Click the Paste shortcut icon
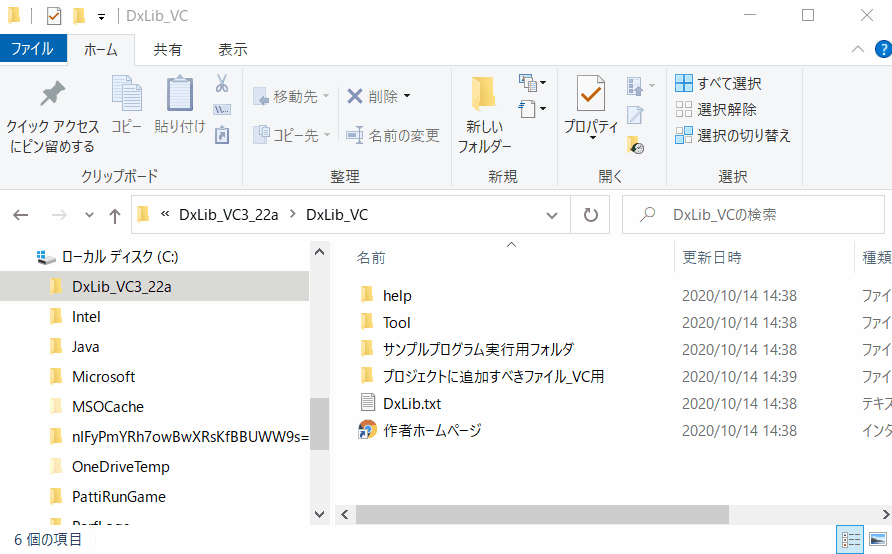This screenshot has width=892, height=554. pyautogui.click(x=222, y=135)
